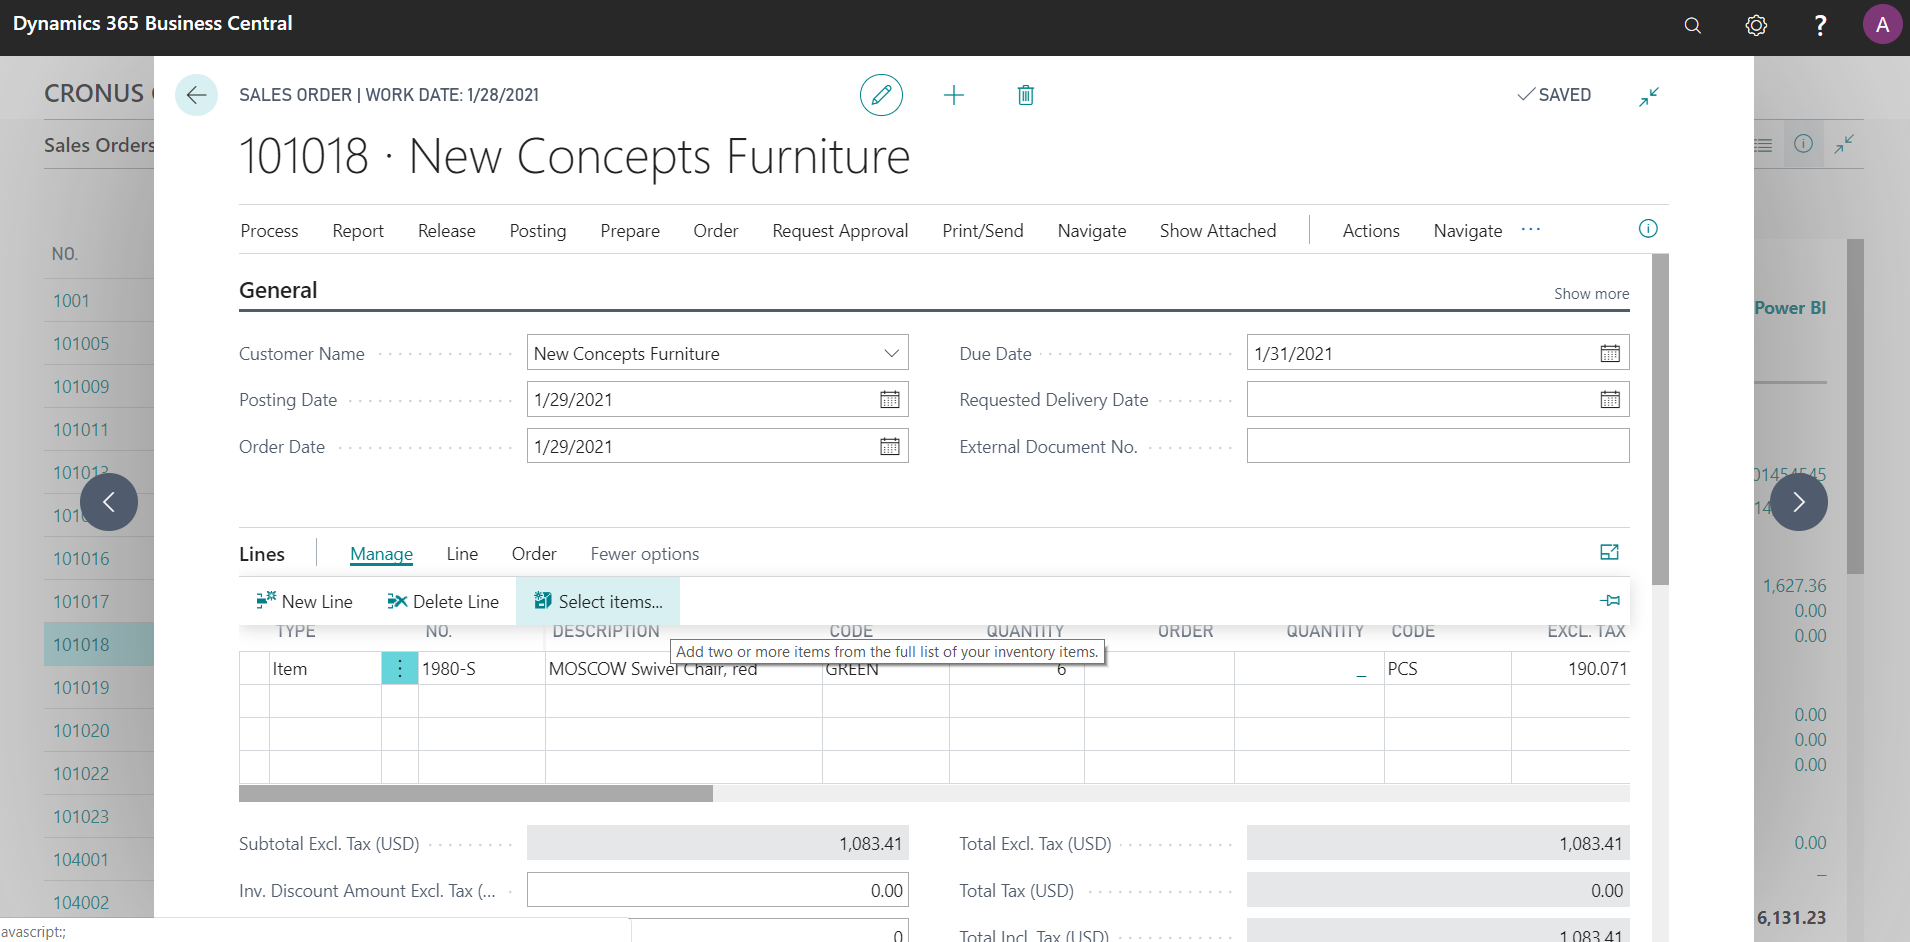Click the horizontal scrollbar of Lines grid

476,793
